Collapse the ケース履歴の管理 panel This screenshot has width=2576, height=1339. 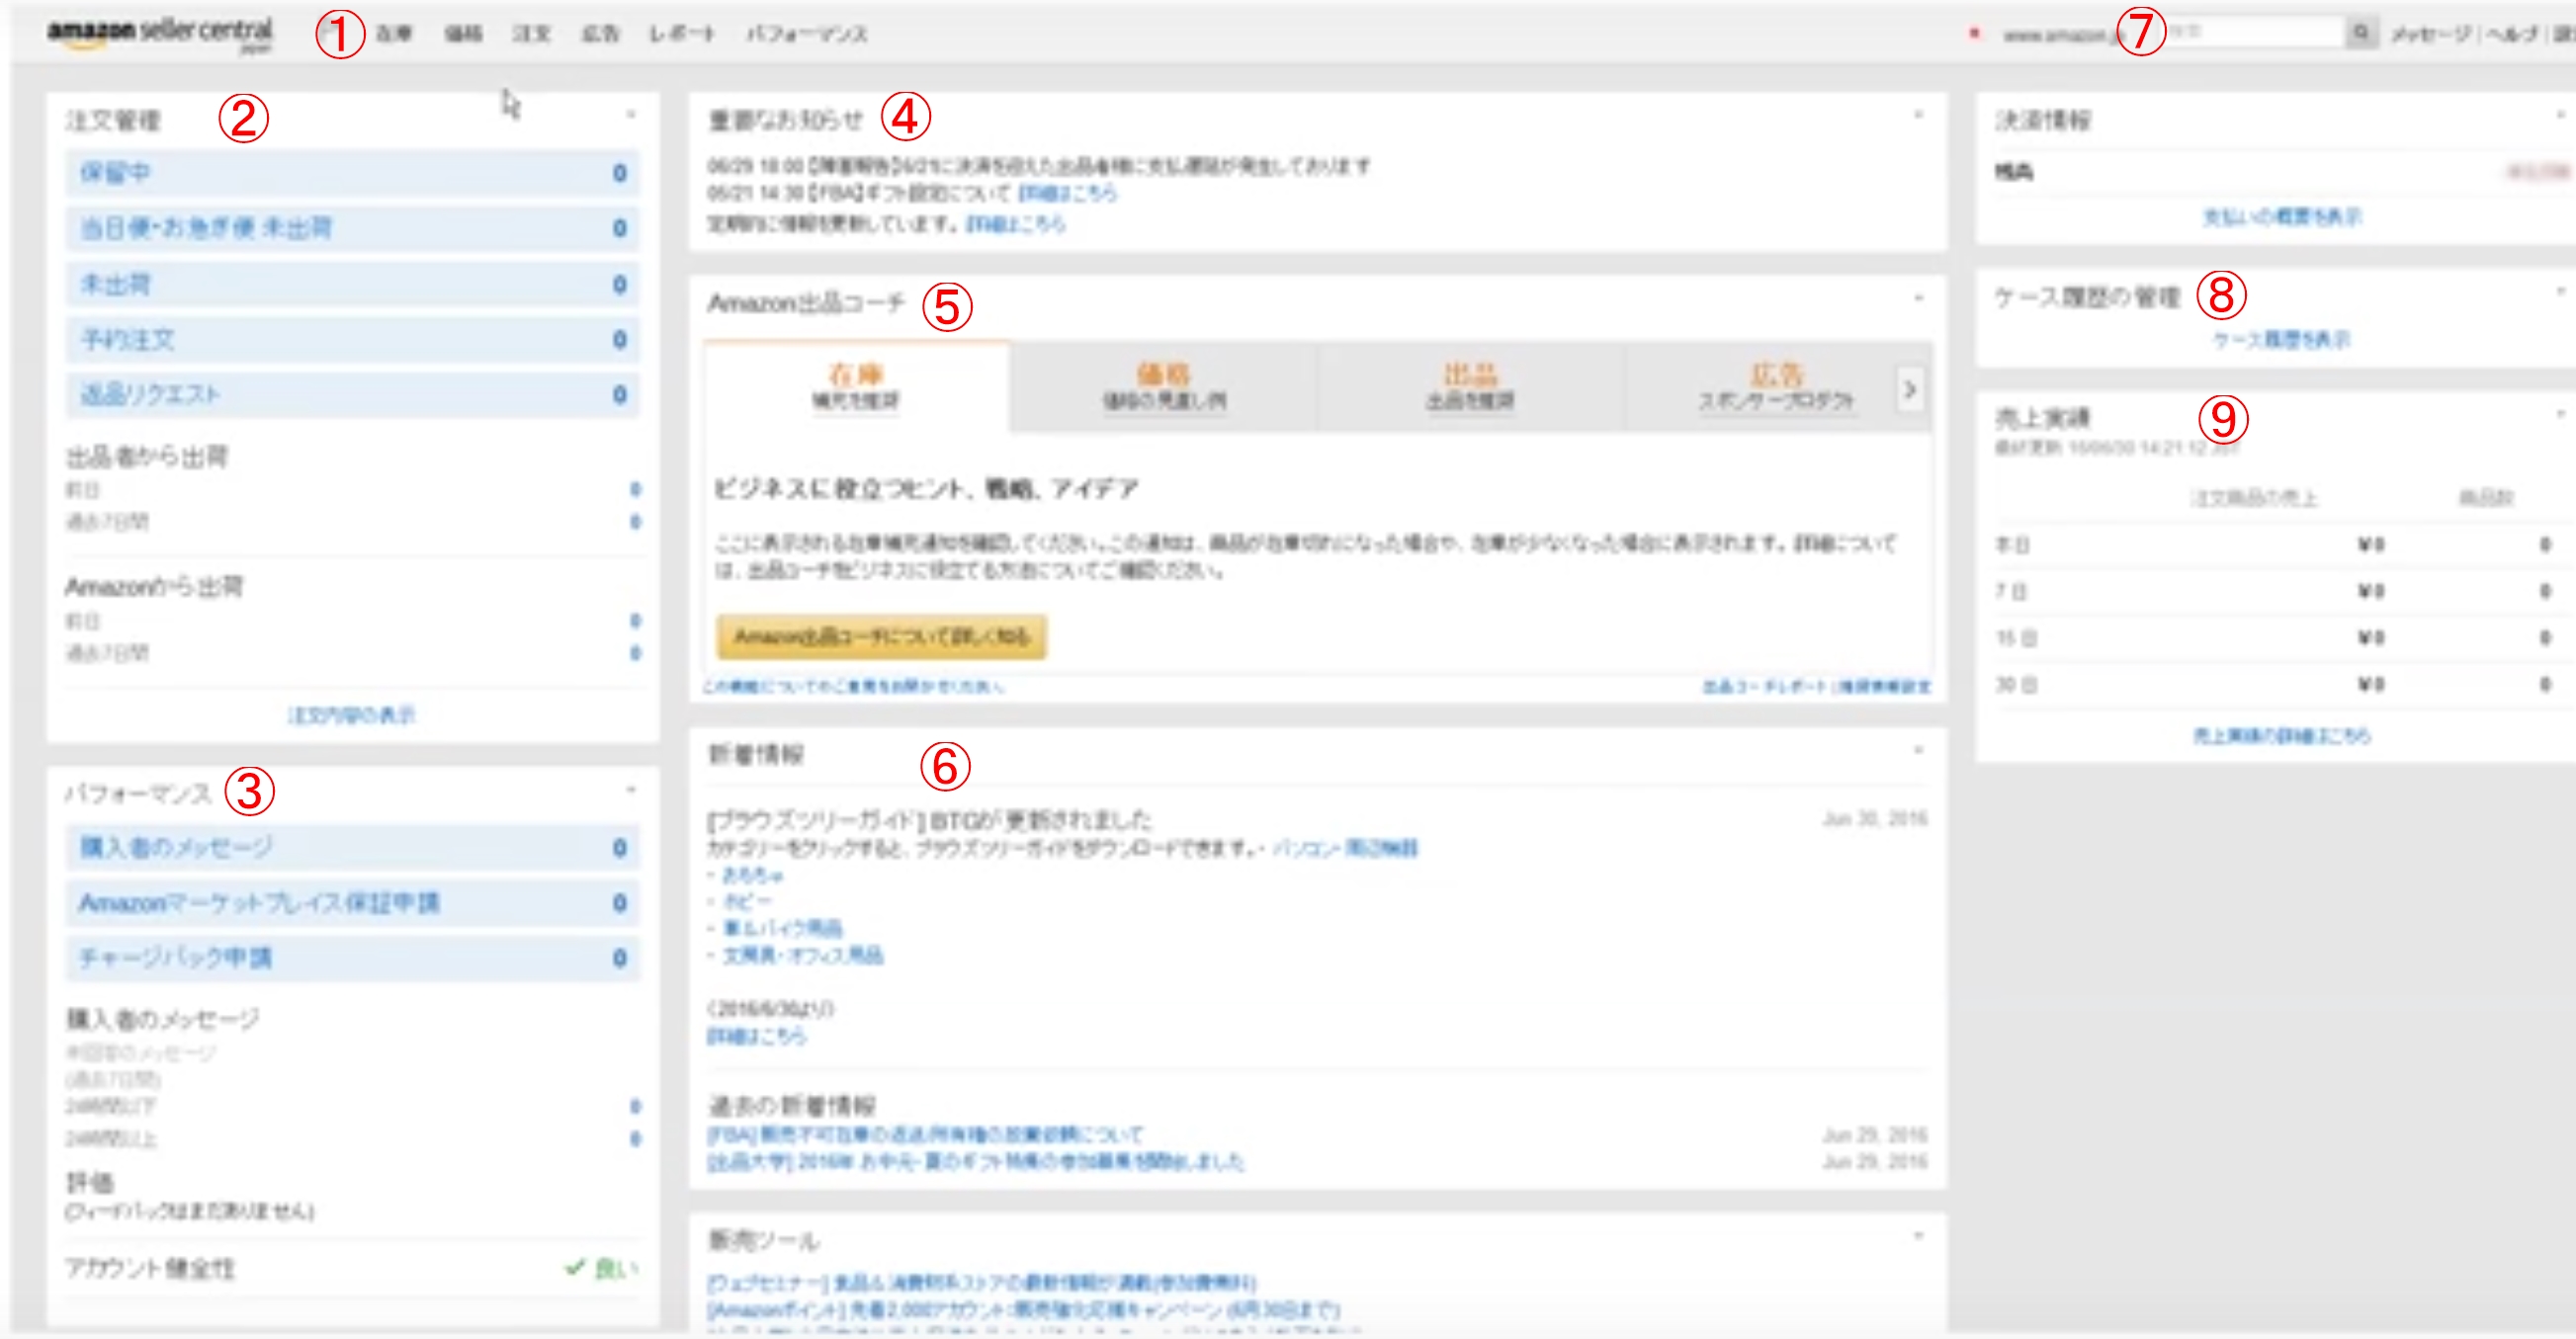(2561, 291)
